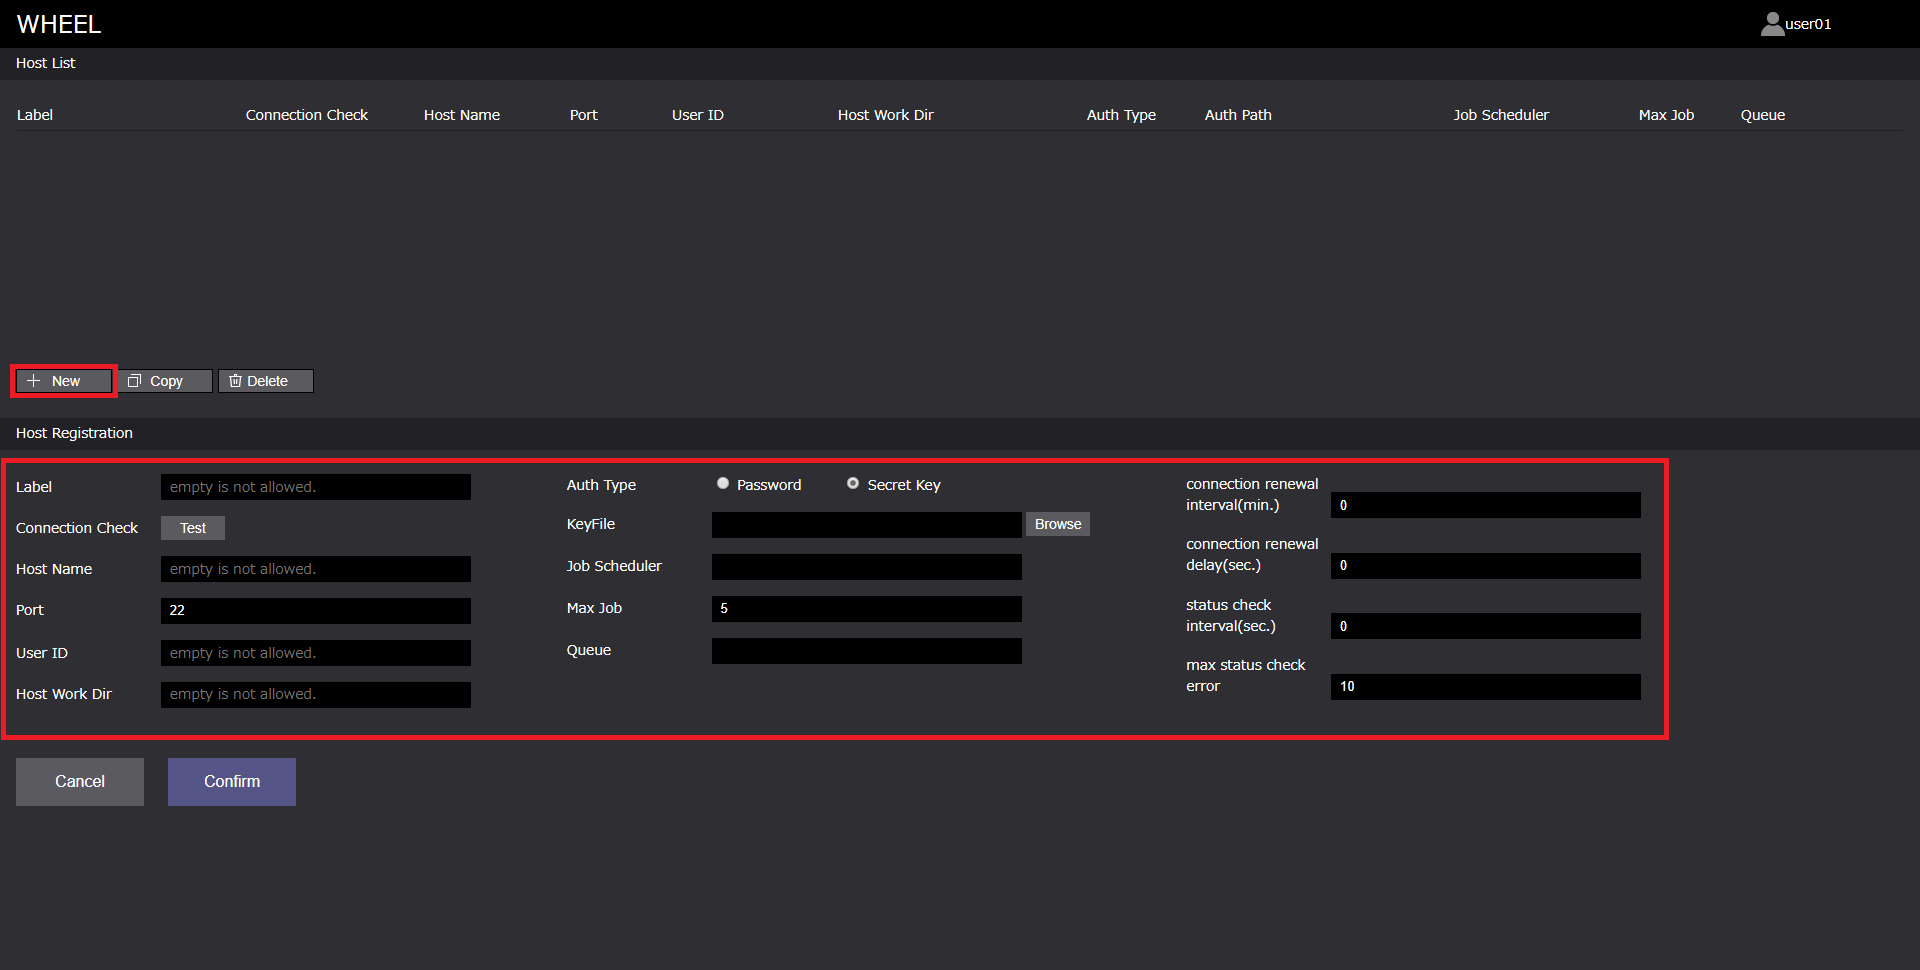Viewport: 1920px width, 970px height.
Task: Click Browse to choose key file
Action: click(1057, 524)
